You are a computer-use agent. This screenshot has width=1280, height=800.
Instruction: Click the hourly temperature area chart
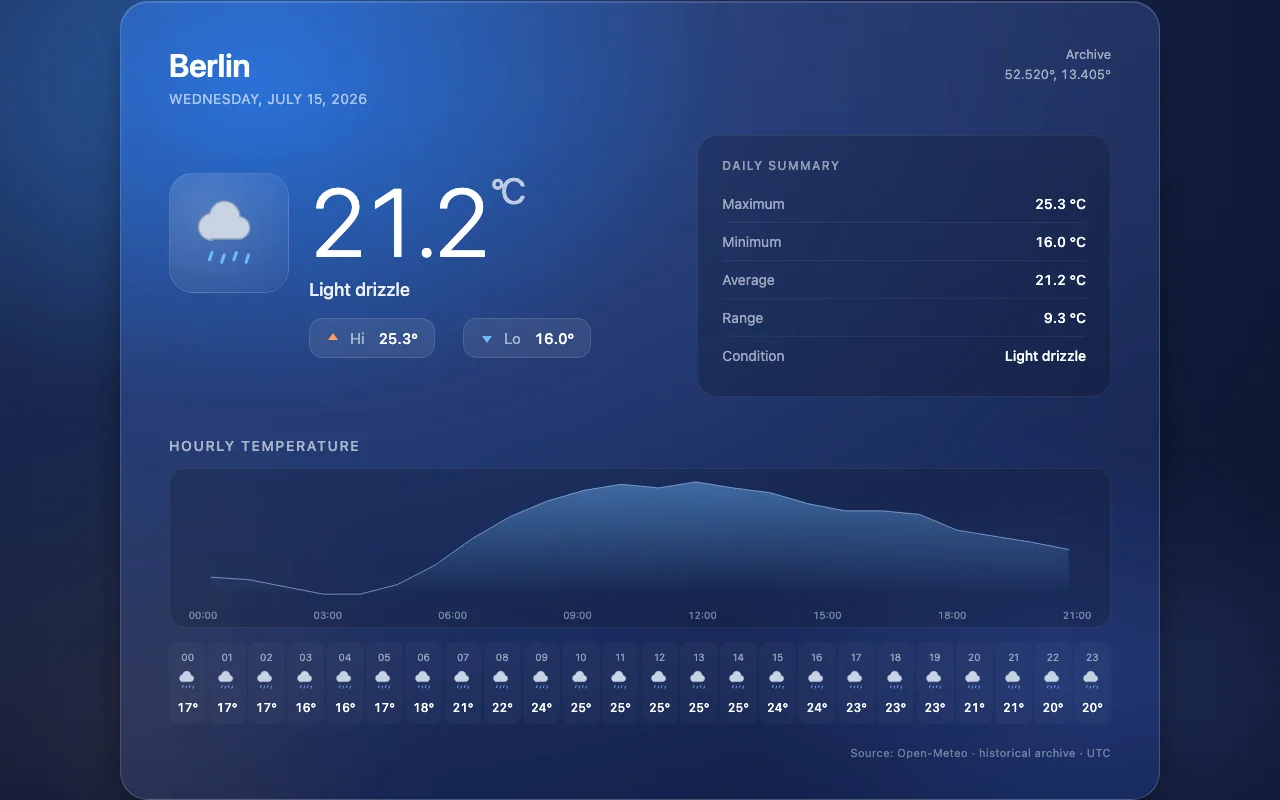coord(640,548)
